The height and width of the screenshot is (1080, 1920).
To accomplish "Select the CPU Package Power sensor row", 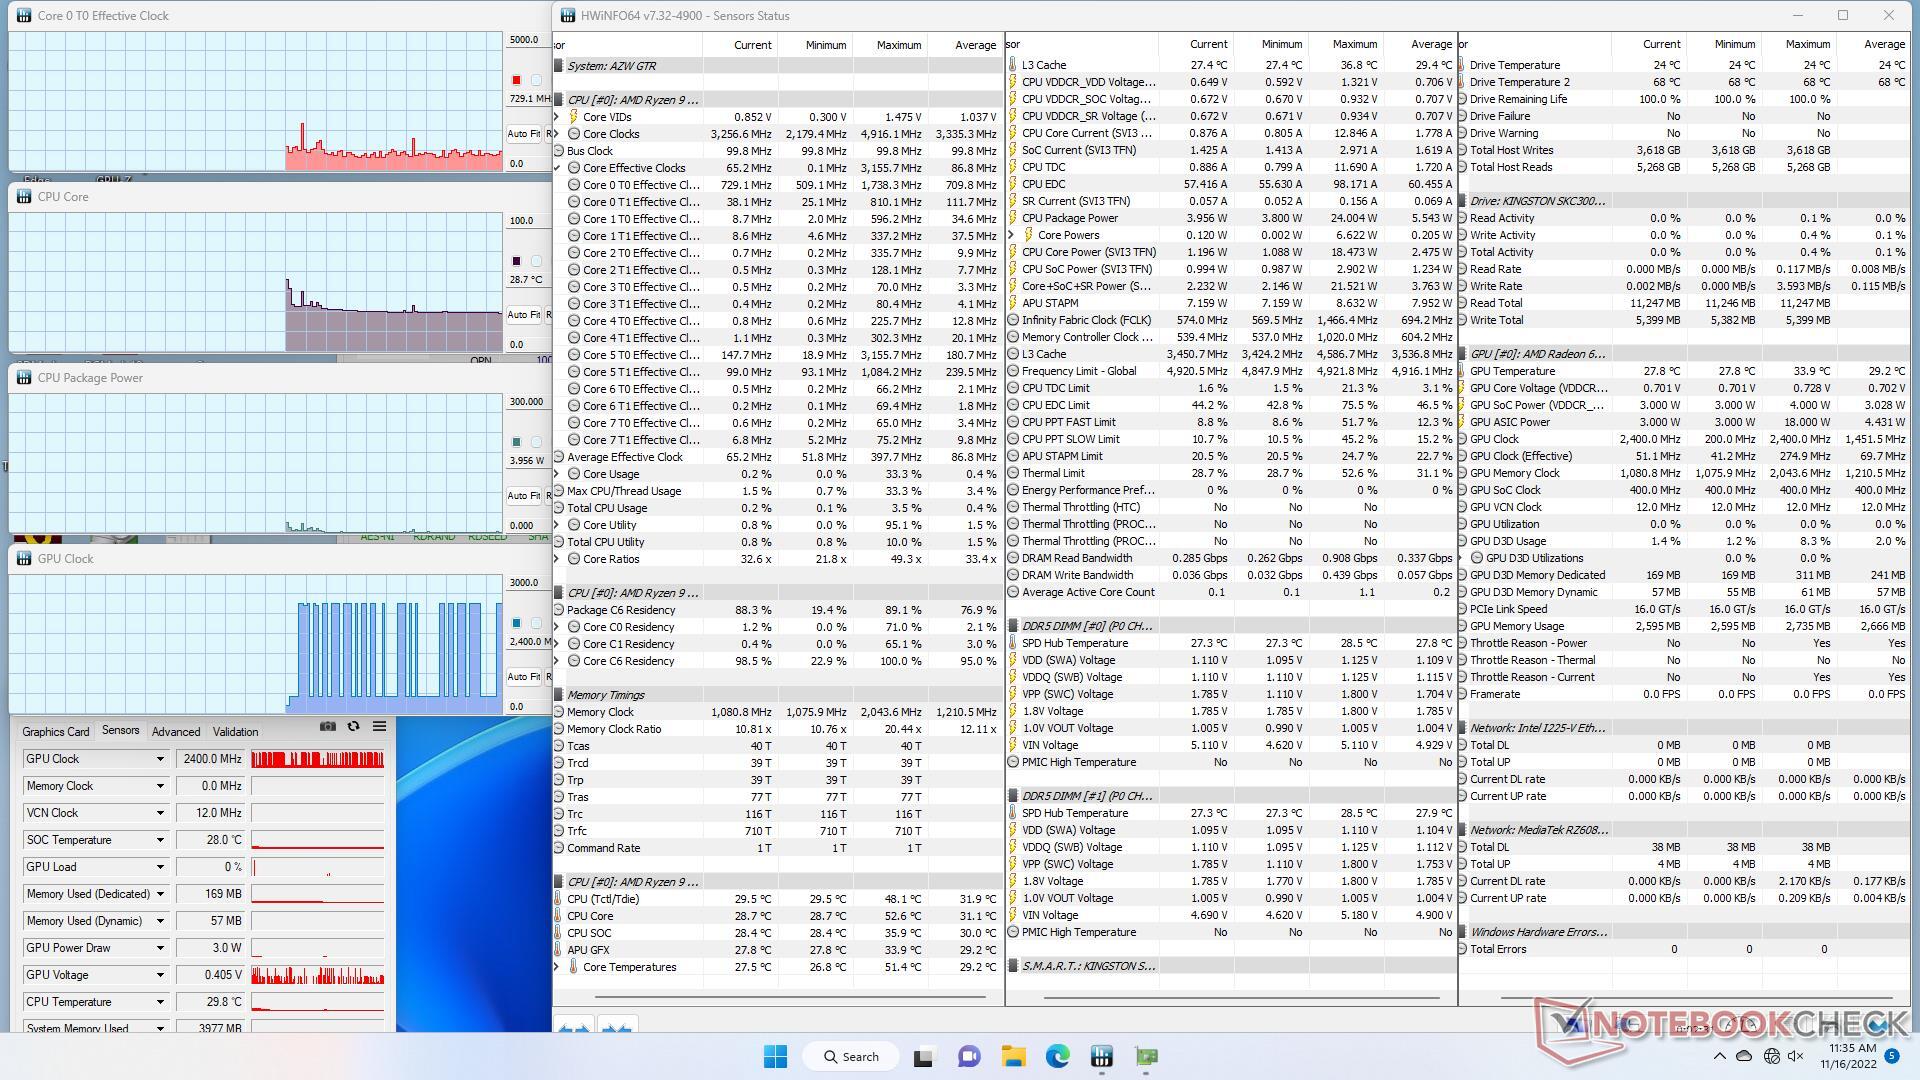I will coord(1230,218).
